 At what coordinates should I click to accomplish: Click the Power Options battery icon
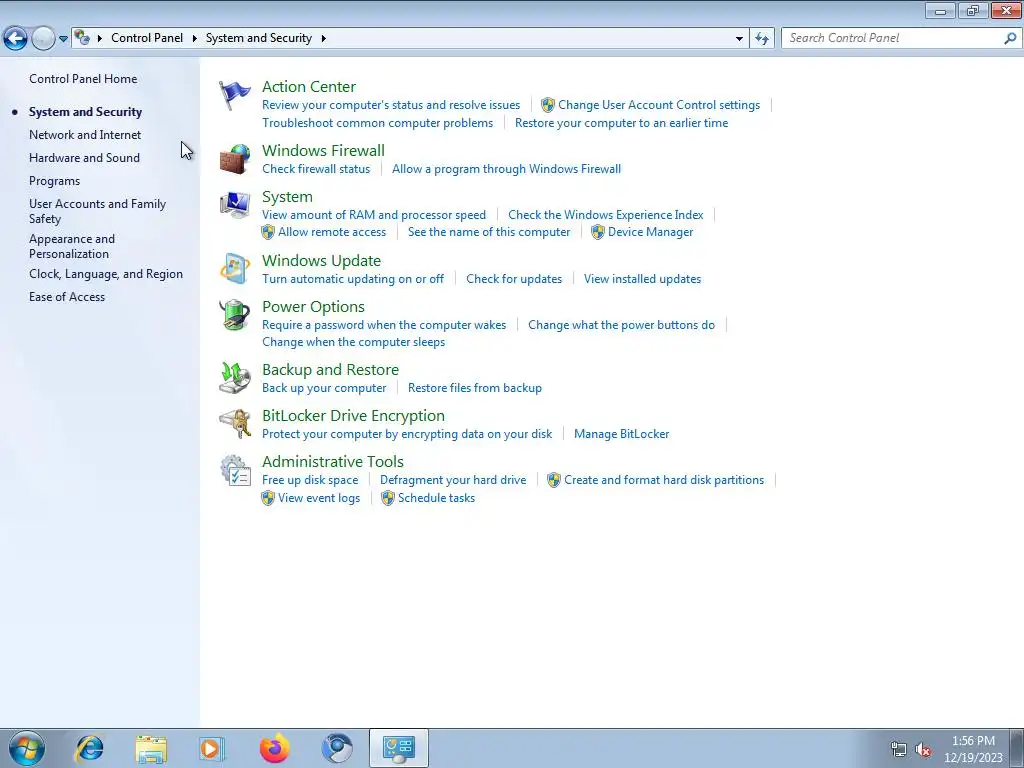click(x=234, y=315)
